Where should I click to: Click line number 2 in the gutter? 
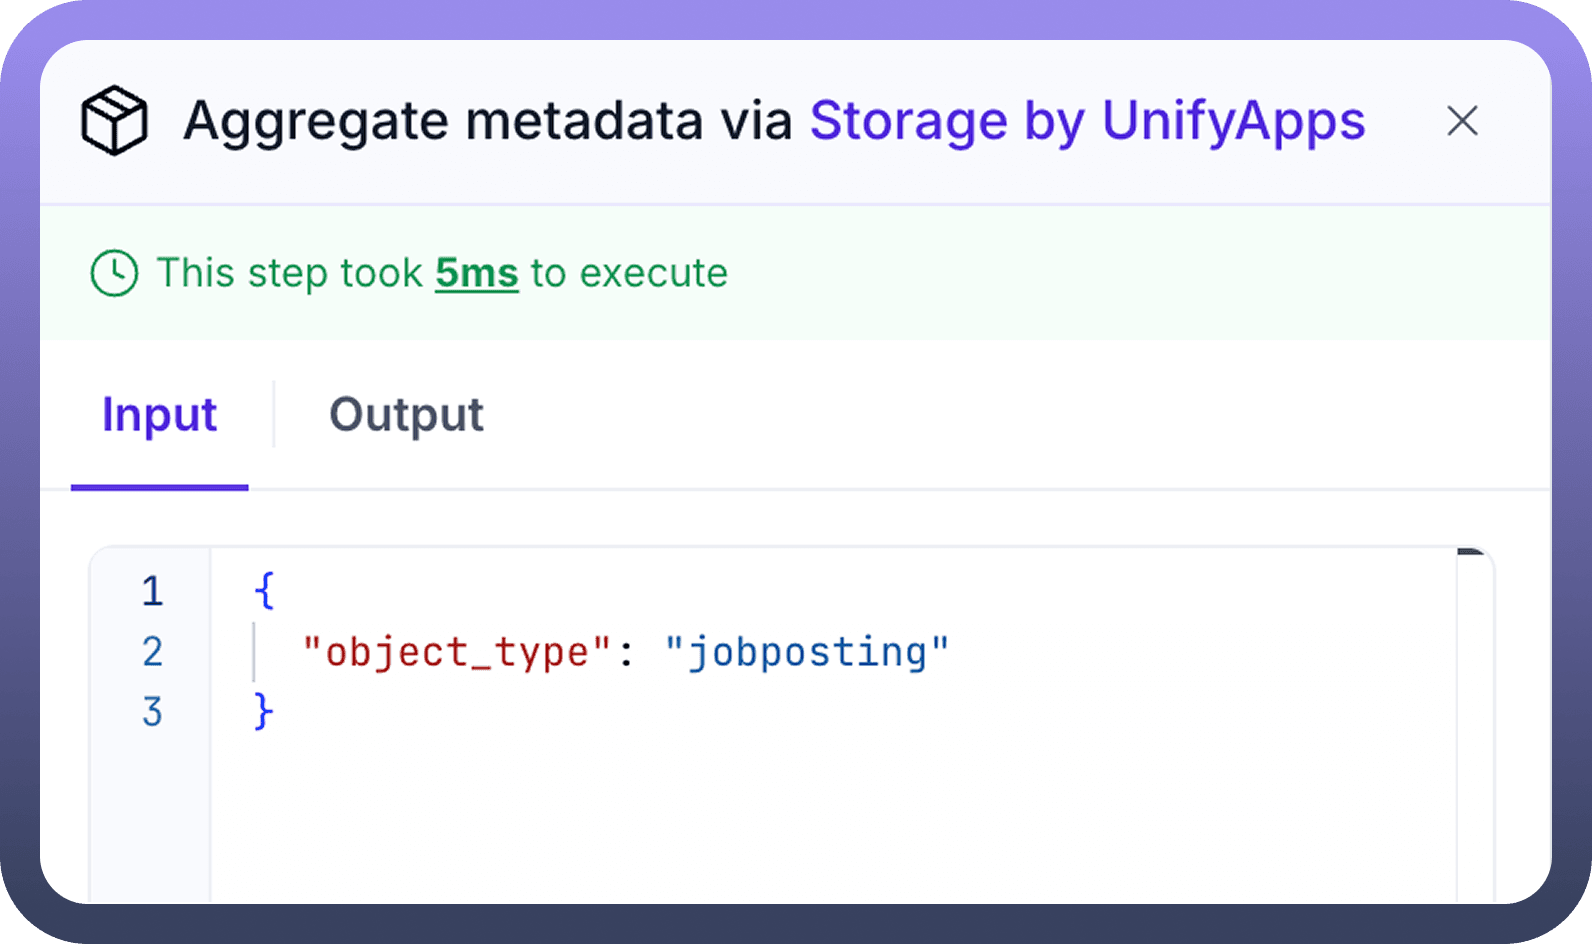152,652
